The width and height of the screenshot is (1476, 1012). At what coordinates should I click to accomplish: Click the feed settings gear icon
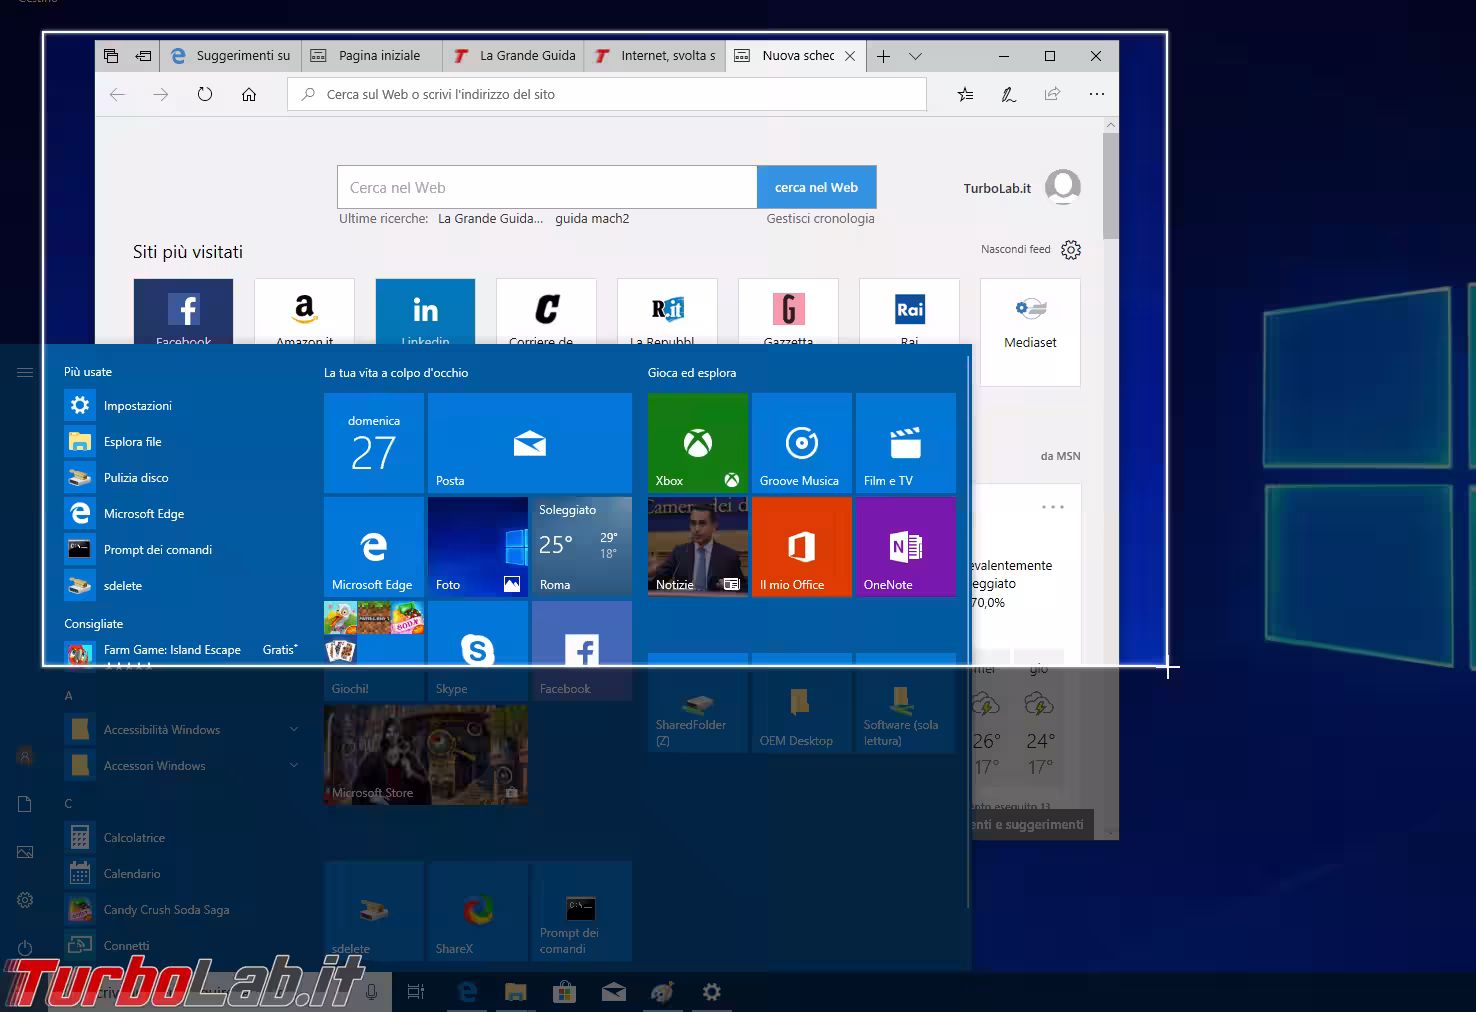pos(1071,250)
